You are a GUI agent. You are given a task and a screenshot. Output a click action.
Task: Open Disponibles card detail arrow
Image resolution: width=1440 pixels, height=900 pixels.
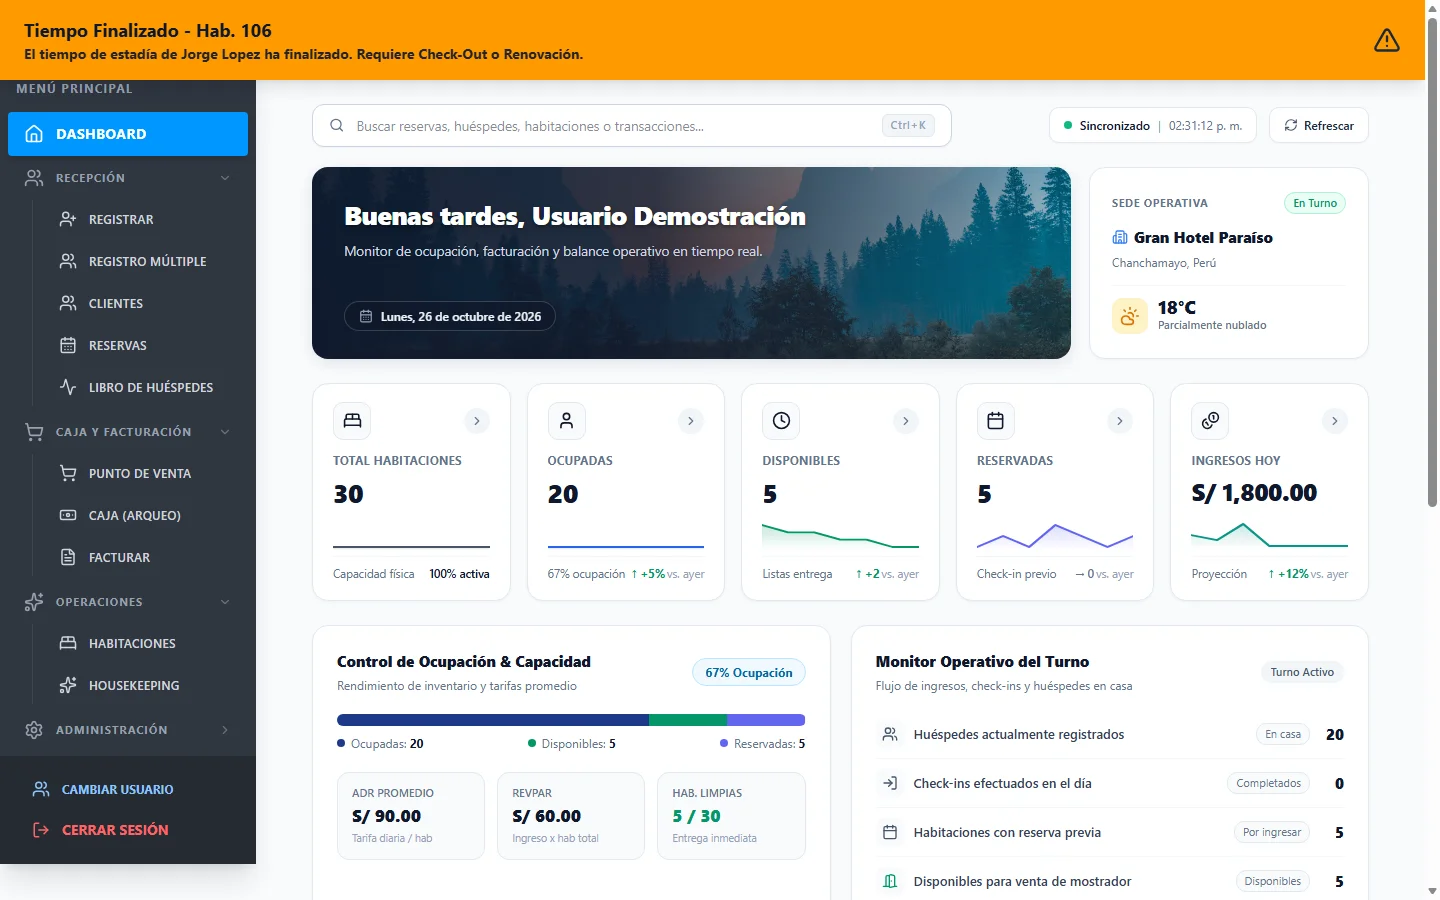pos(906,421)
